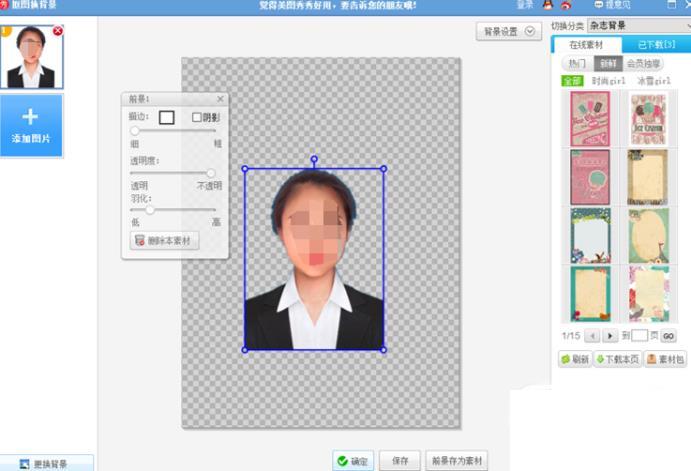The width and height of the screenshot is (691, 471).
Task: Pick the pink ice cream poster background
Action: [x=590, y=119]
